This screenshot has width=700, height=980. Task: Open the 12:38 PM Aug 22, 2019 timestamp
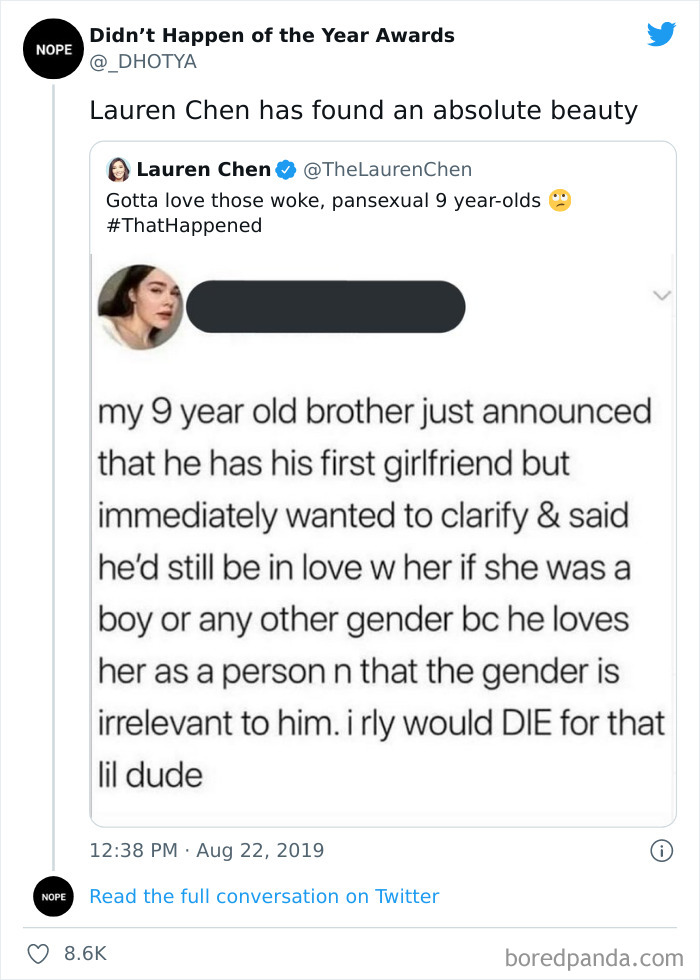pos(207,851)
